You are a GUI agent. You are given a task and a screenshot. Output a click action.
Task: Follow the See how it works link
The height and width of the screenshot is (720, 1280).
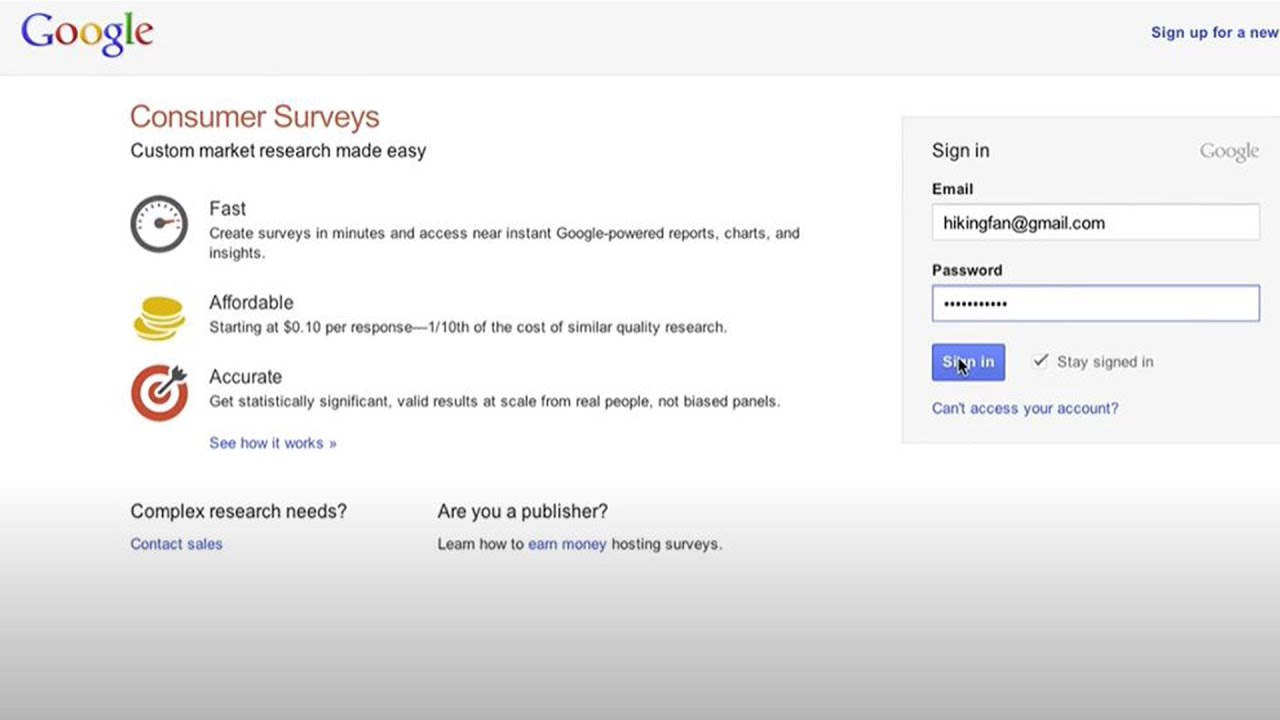273,443
